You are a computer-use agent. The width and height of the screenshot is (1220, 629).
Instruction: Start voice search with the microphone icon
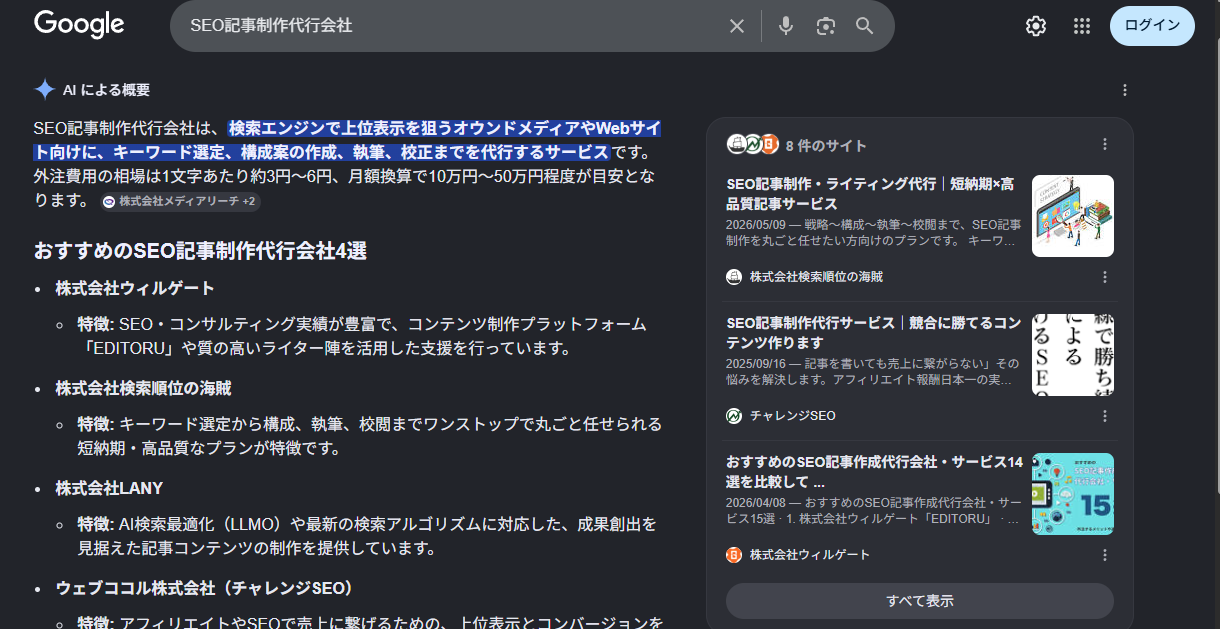pos(786,26)
